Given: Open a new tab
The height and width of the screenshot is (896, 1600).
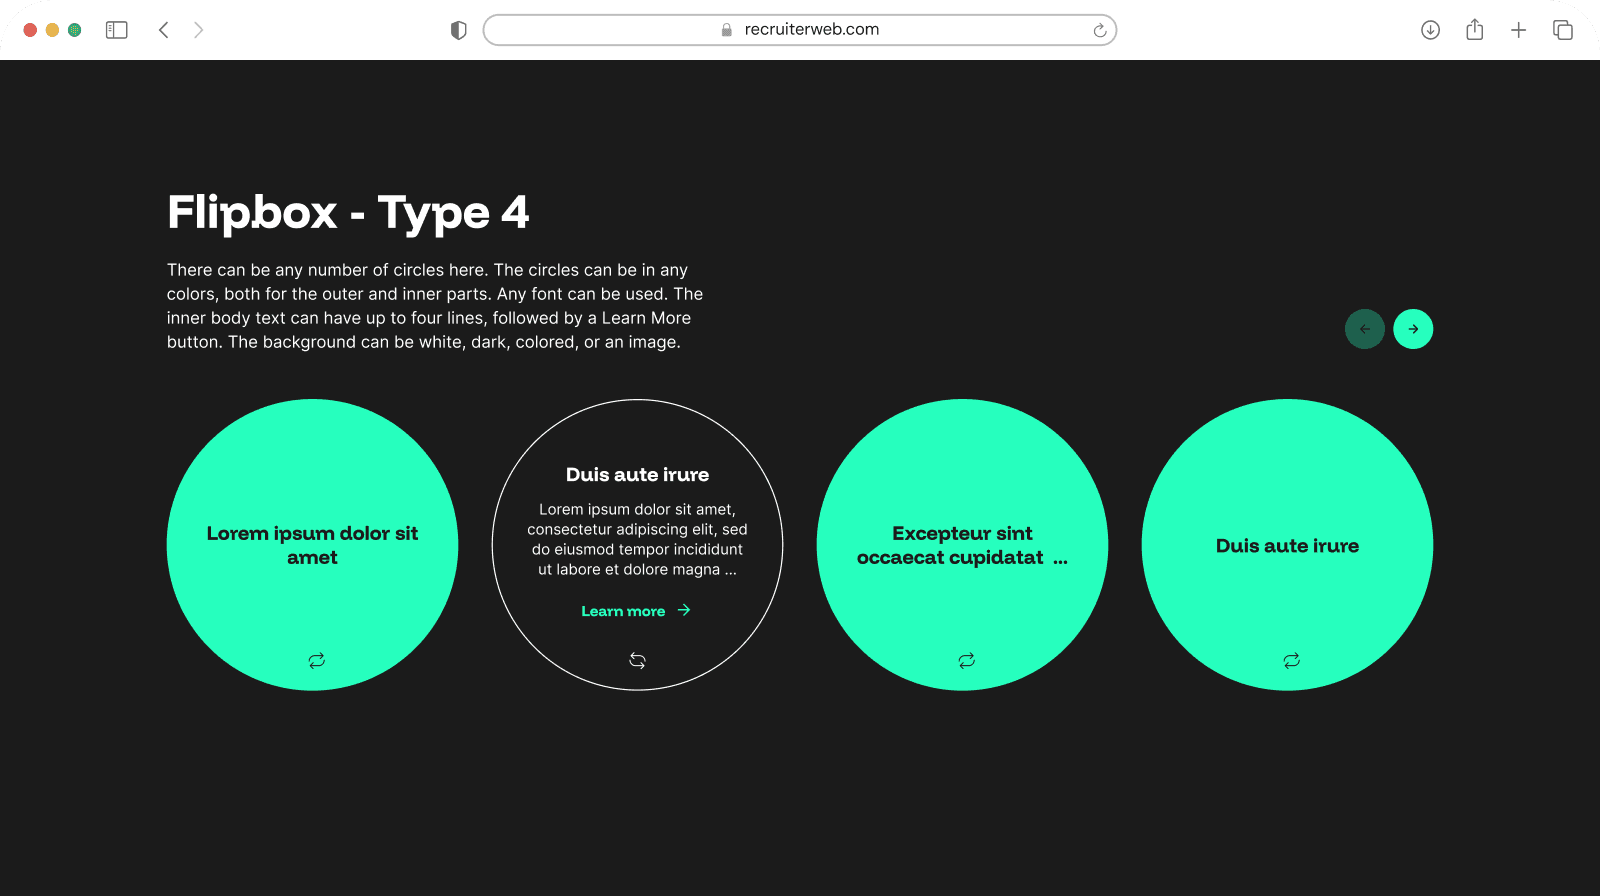Looking at the screenshot, I should 1518,30.
